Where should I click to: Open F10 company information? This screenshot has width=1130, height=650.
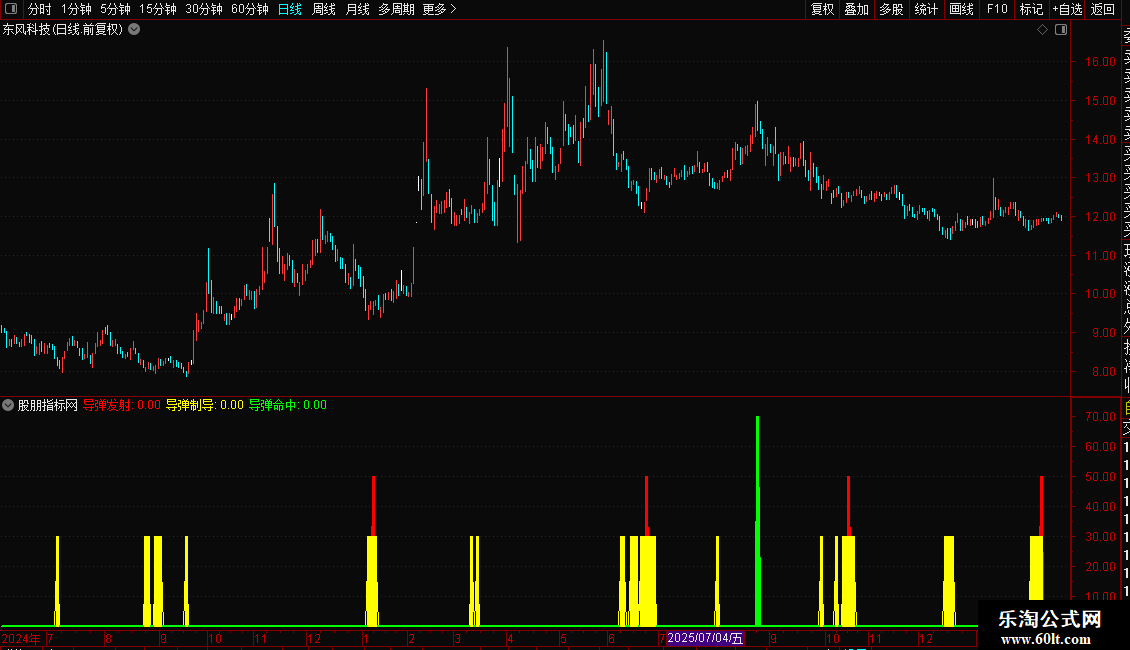coord(997,9)
